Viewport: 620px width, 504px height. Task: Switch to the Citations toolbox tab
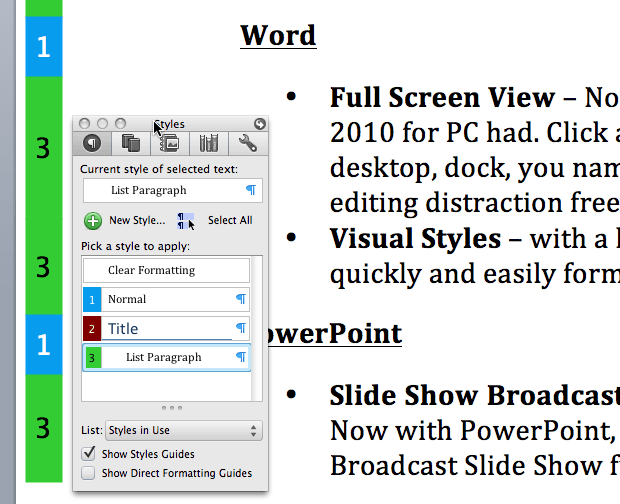(131, 143)
